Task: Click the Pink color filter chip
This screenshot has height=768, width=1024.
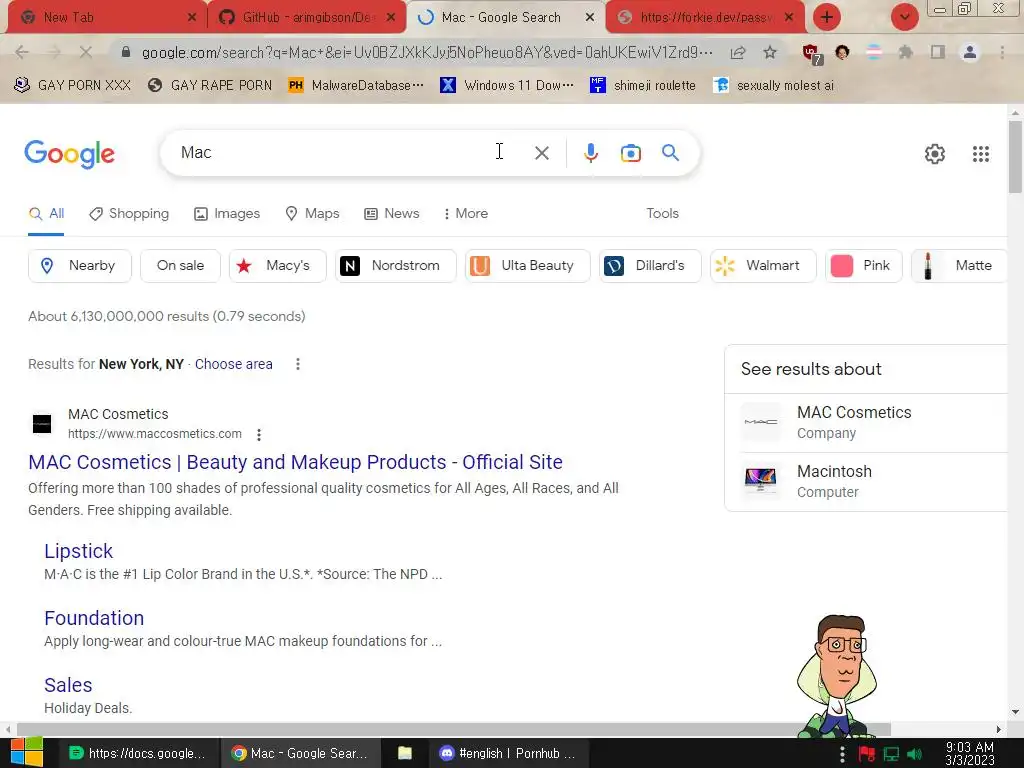Action: (x=863, y=266)
